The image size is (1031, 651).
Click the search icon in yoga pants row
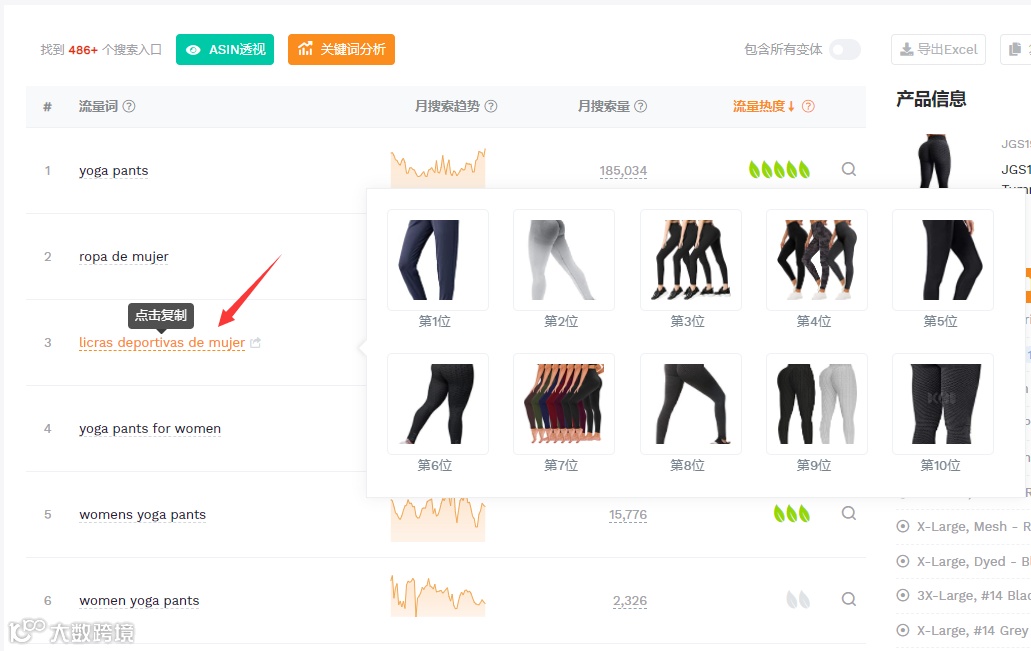point(849,170)
